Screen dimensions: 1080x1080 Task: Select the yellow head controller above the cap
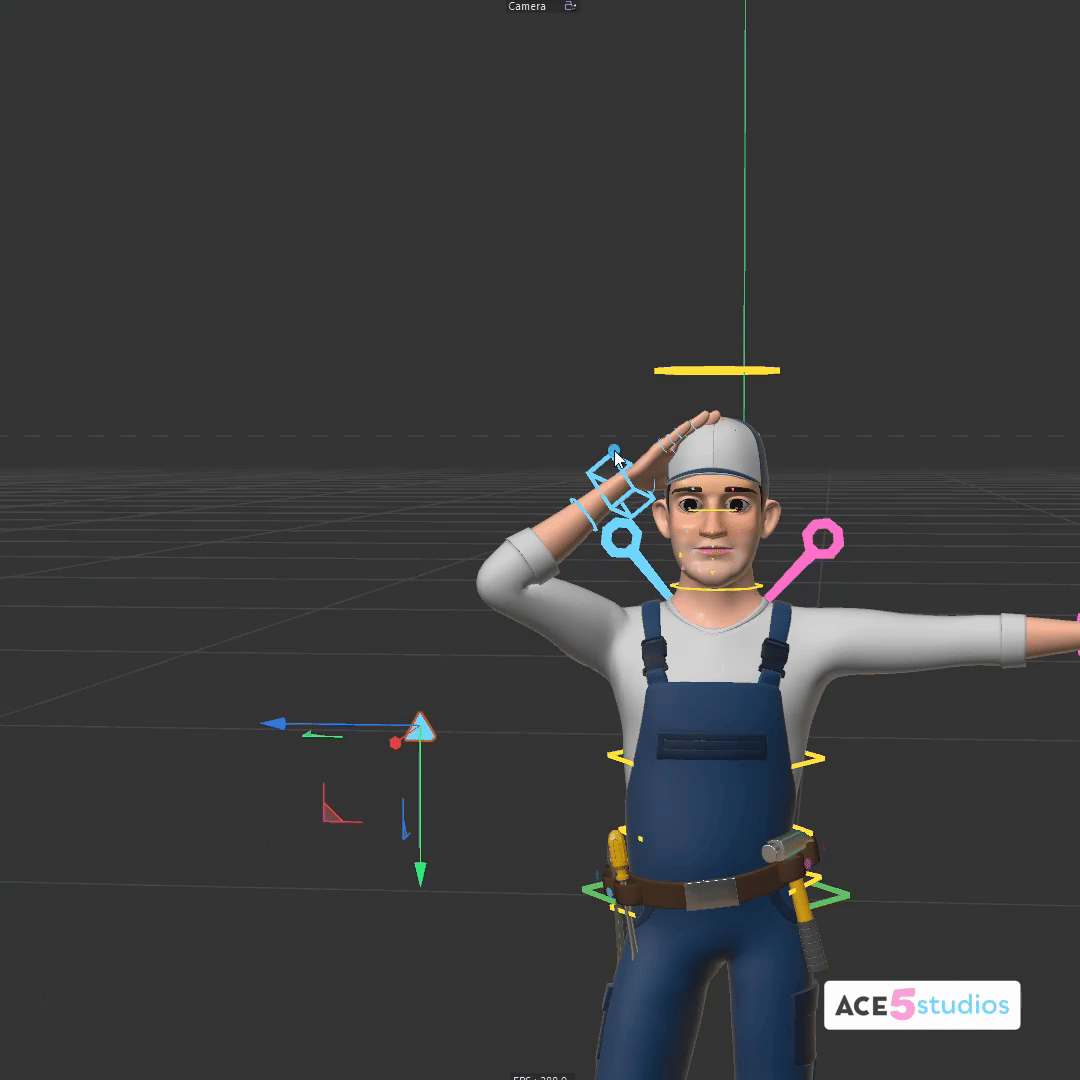(x=716, y=371)
